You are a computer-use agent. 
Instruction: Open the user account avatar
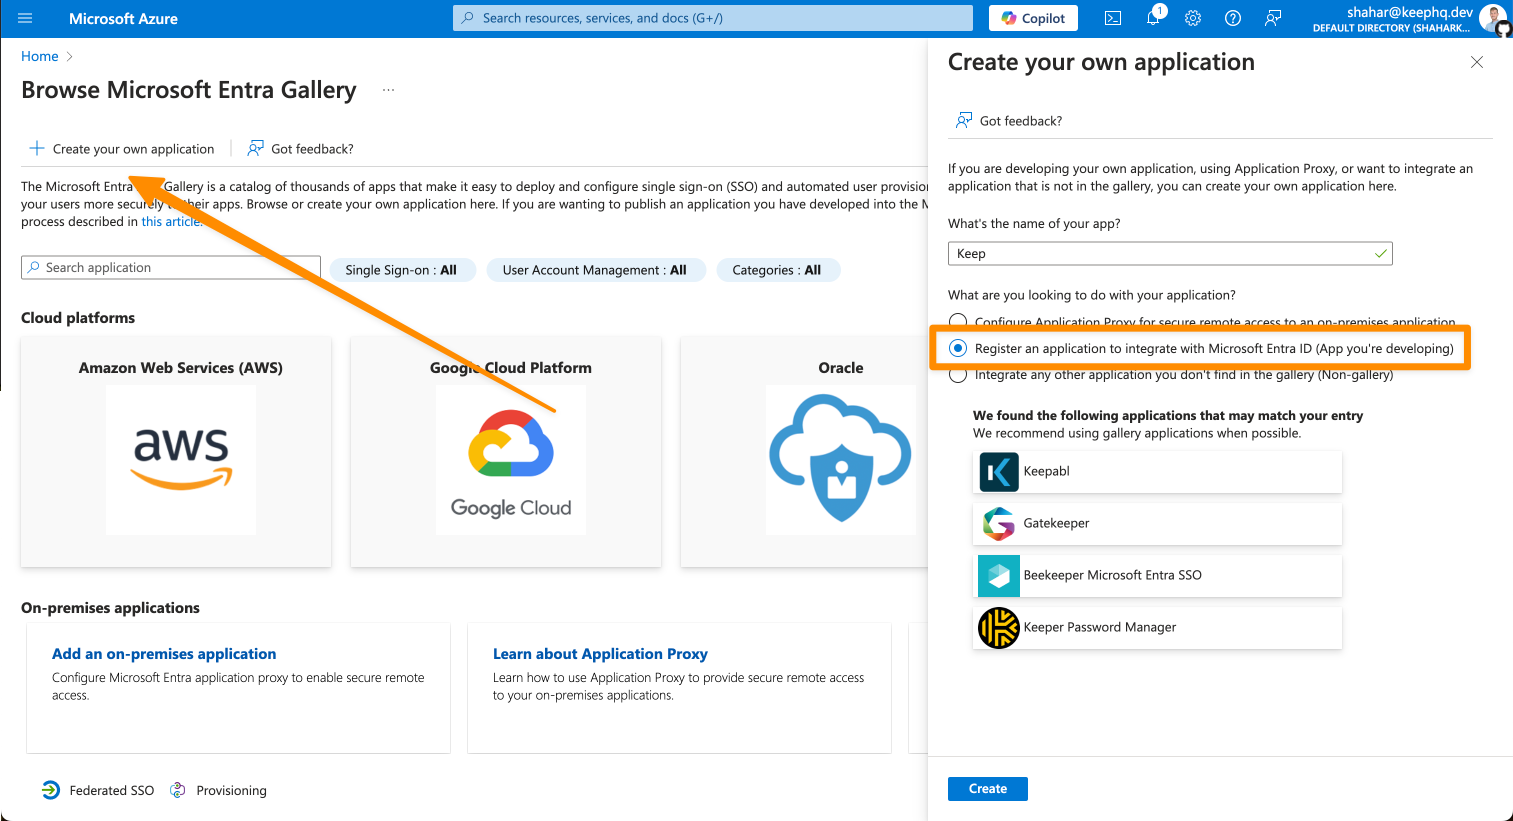(x=1493, y=18)
